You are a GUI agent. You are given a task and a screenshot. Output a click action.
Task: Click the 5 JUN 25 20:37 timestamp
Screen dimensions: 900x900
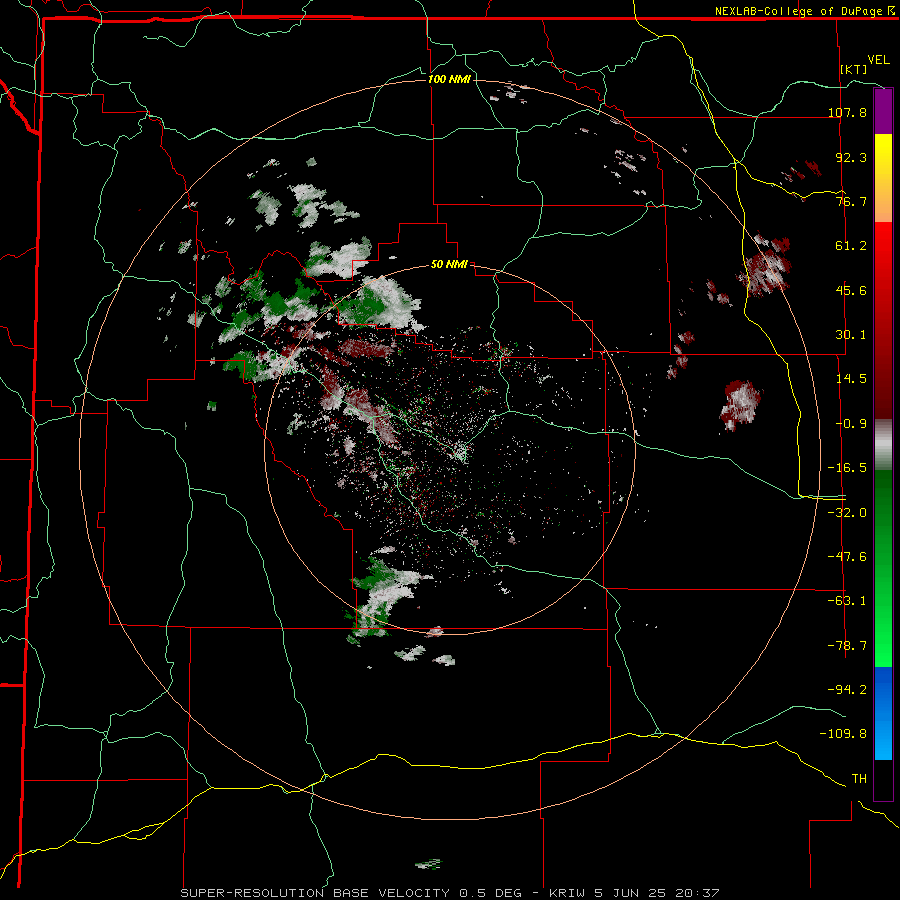pyautogui.click(x=657, y=893)
